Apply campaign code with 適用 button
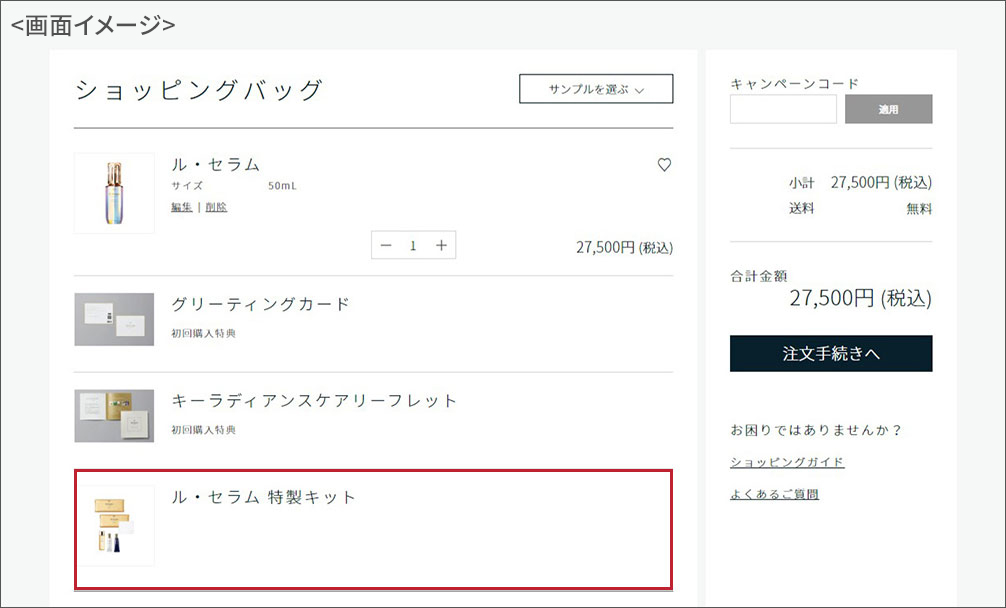 pos(889,109)
